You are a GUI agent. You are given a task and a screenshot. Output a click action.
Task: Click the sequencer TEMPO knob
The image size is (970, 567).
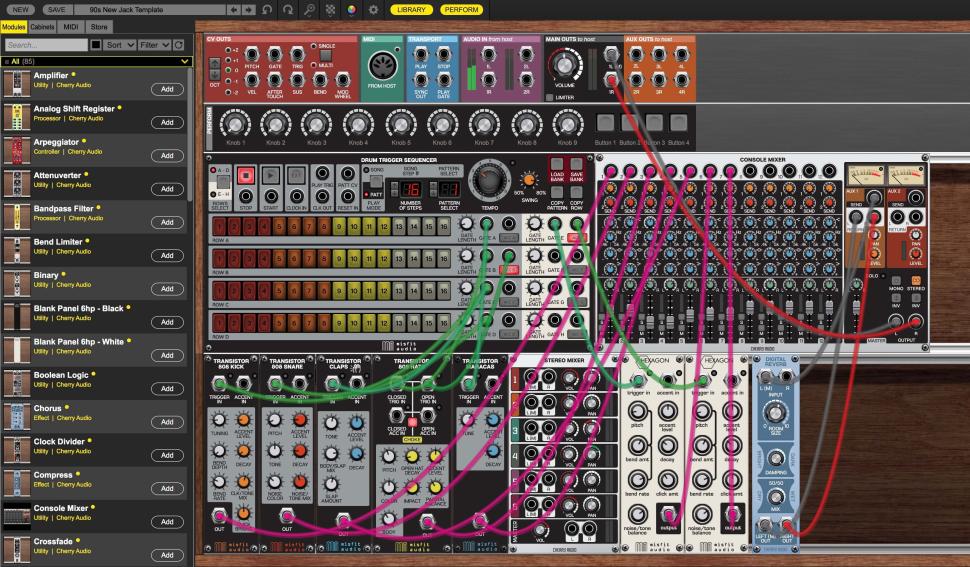[489, 180]
